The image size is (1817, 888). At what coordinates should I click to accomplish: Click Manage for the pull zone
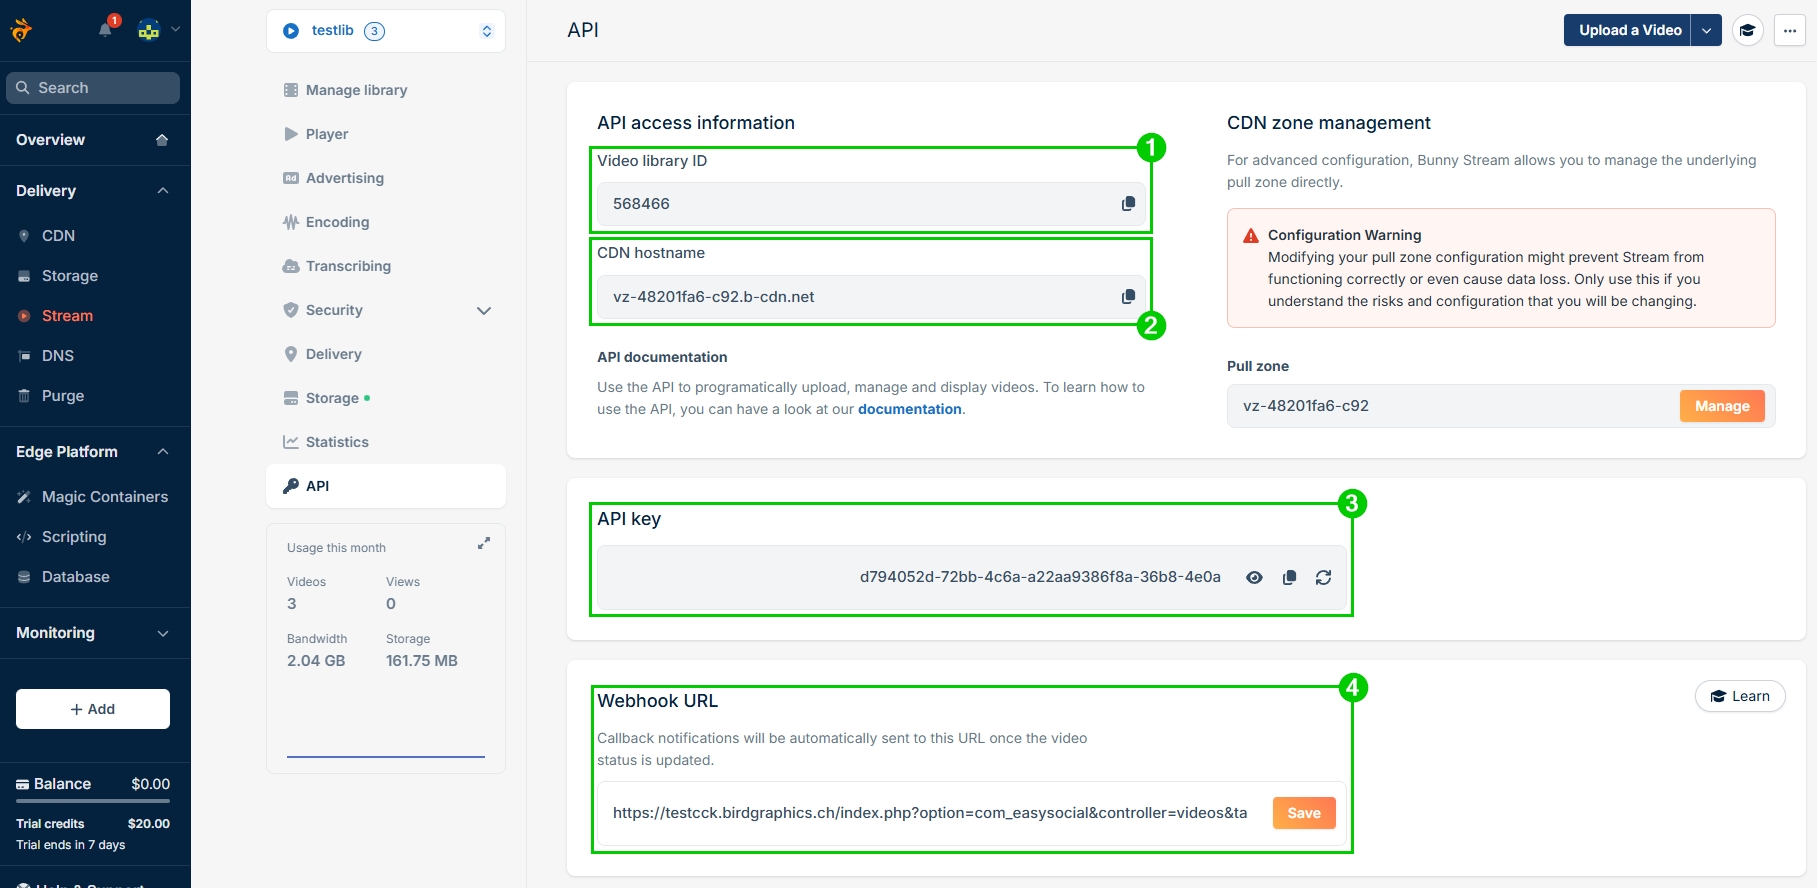pyautogui.click(x=1721, y=406)
